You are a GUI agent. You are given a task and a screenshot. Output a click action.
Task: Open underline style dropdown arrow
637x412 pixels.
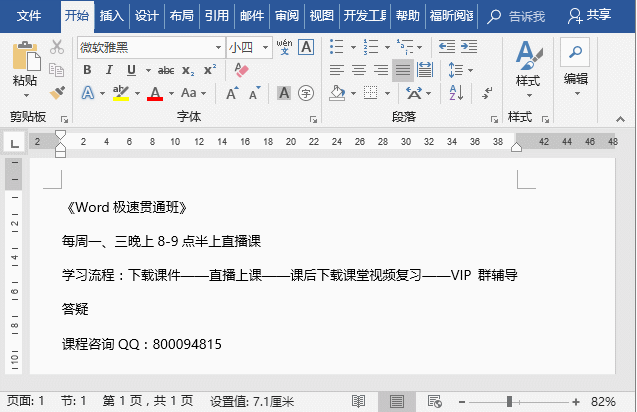coord(148,70)
